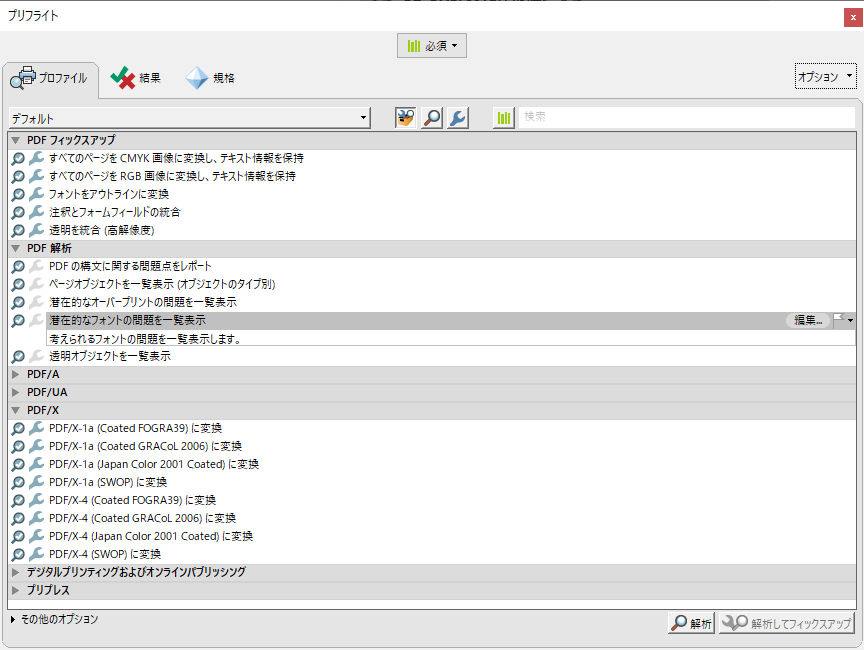The height and width of the screenshot is (650, 864).
Task: Switch to the 規格 tab
Action: [x=211, y=78]
